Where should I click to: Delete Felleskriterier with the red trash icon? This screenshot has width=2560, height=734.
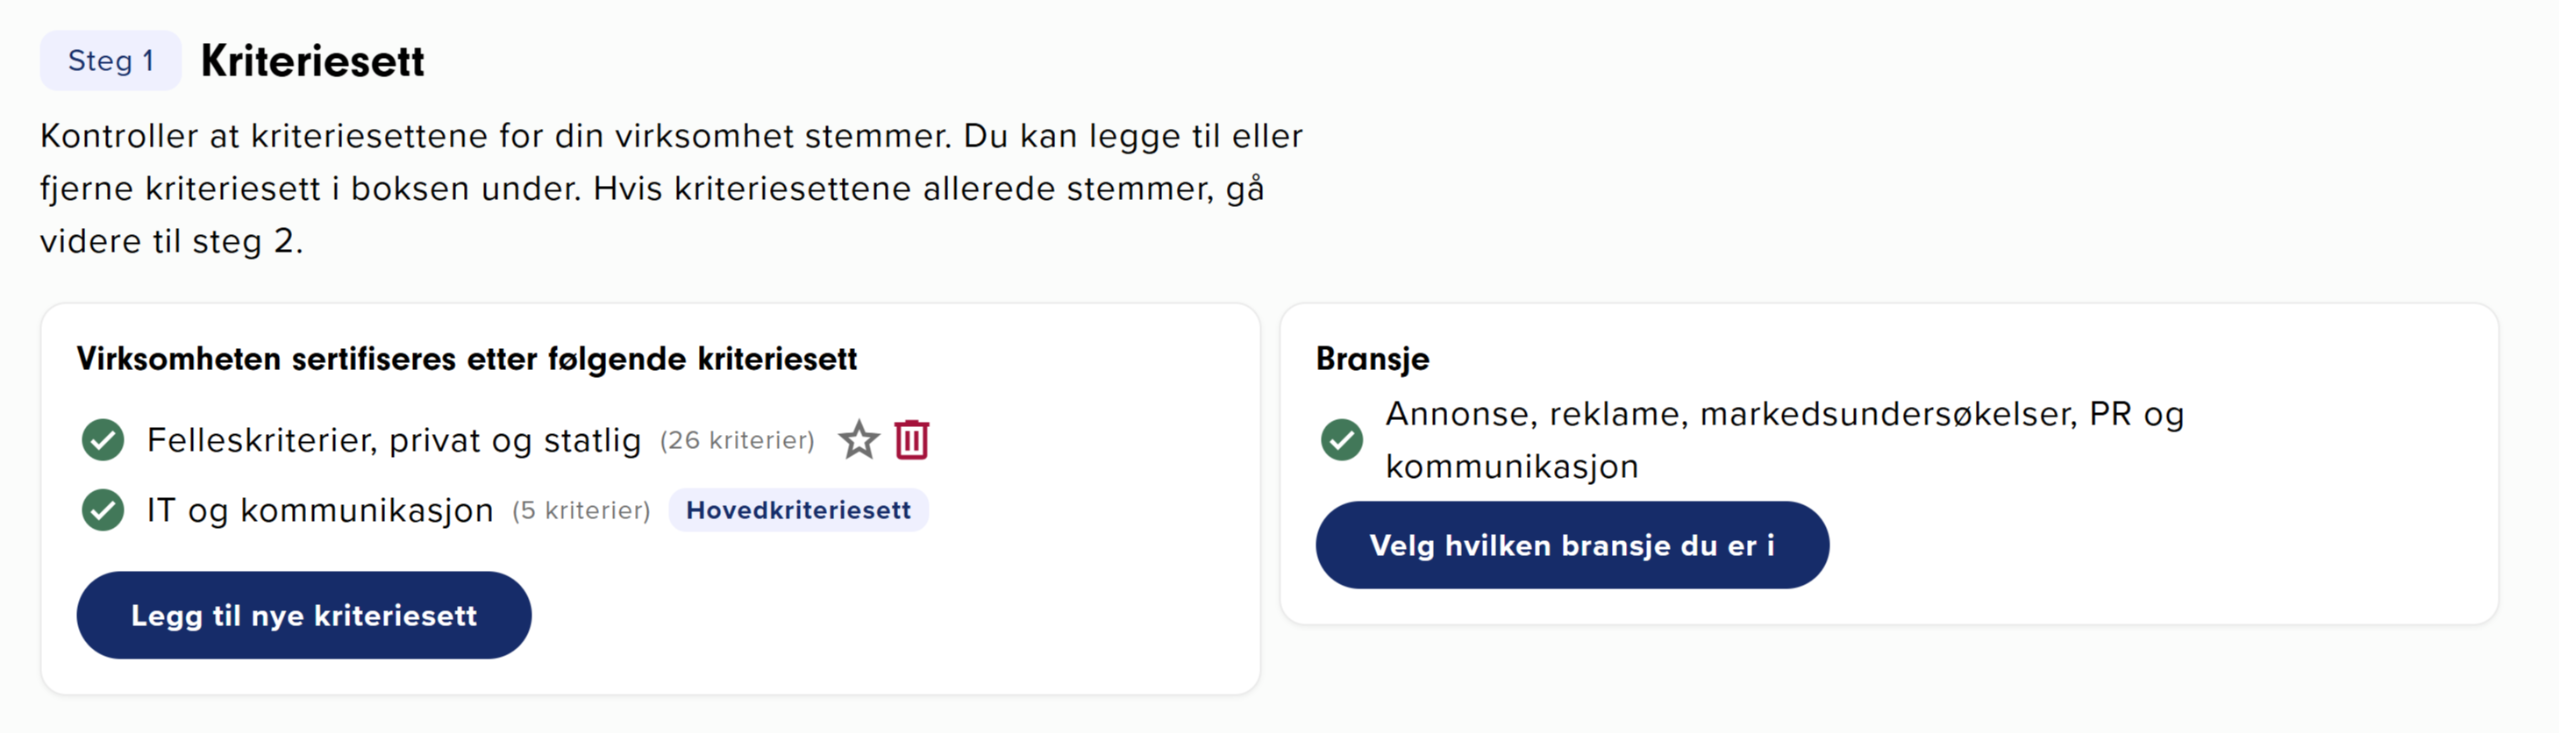coord(911,440)
